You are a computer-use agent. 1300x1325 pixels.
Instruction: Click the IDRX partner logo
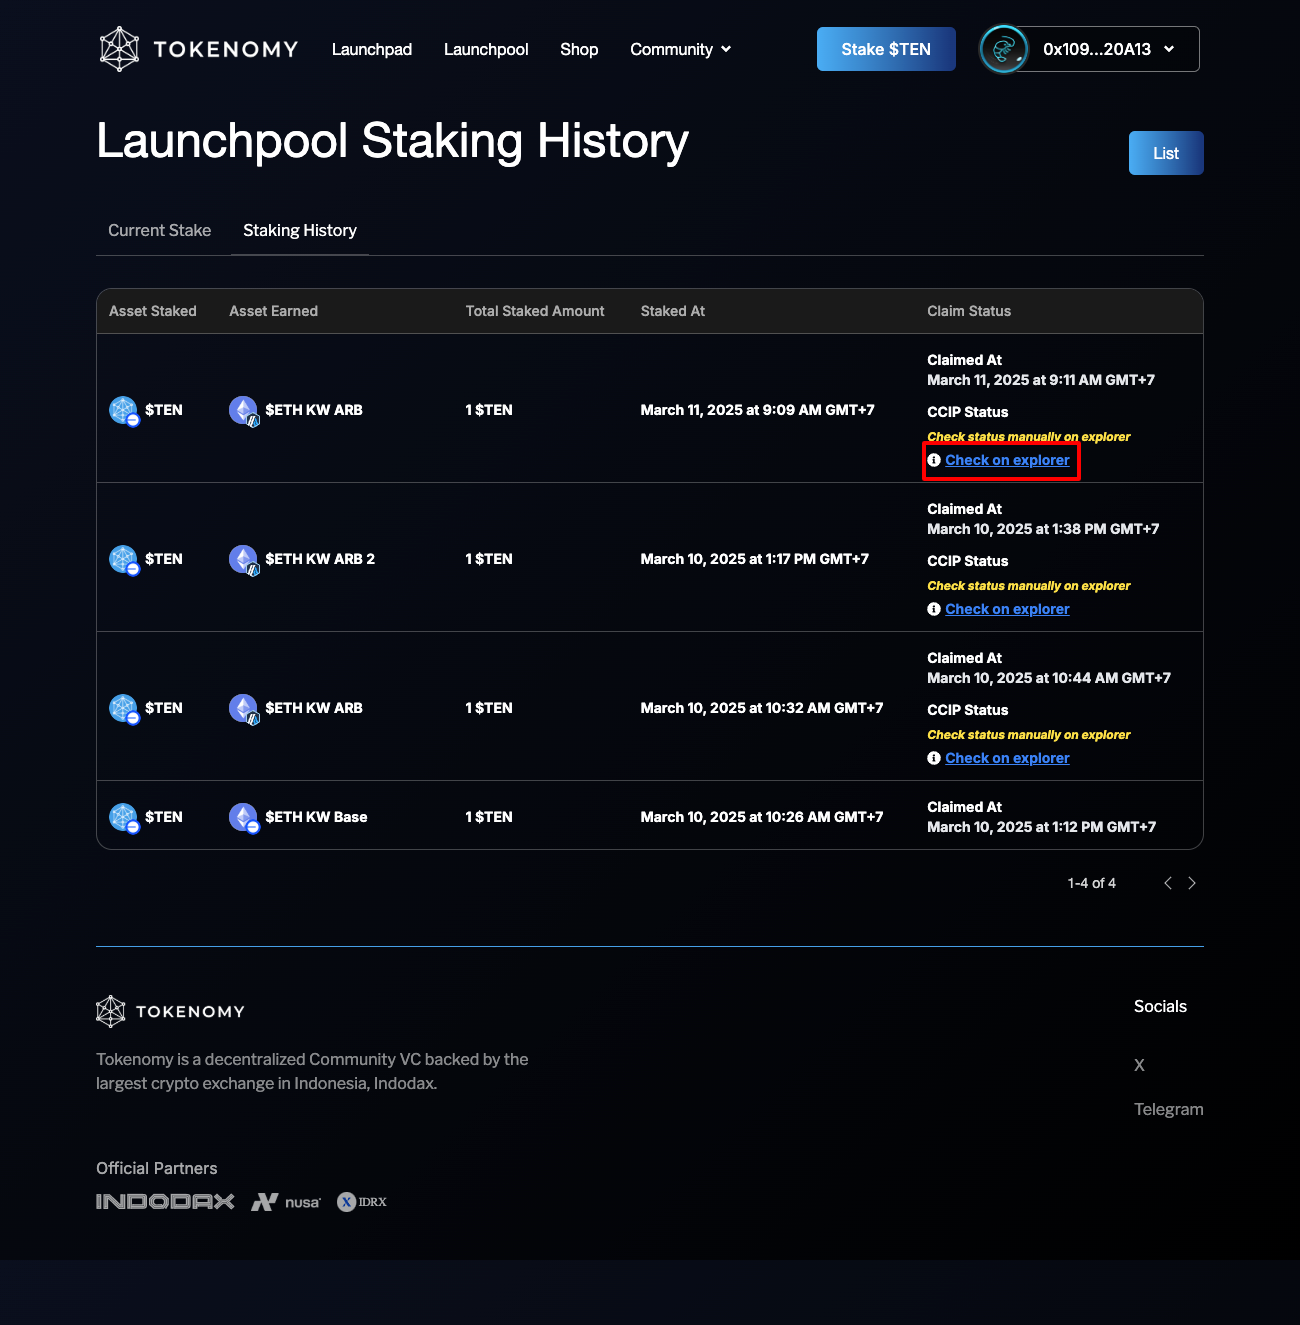tap(362, 1202)
